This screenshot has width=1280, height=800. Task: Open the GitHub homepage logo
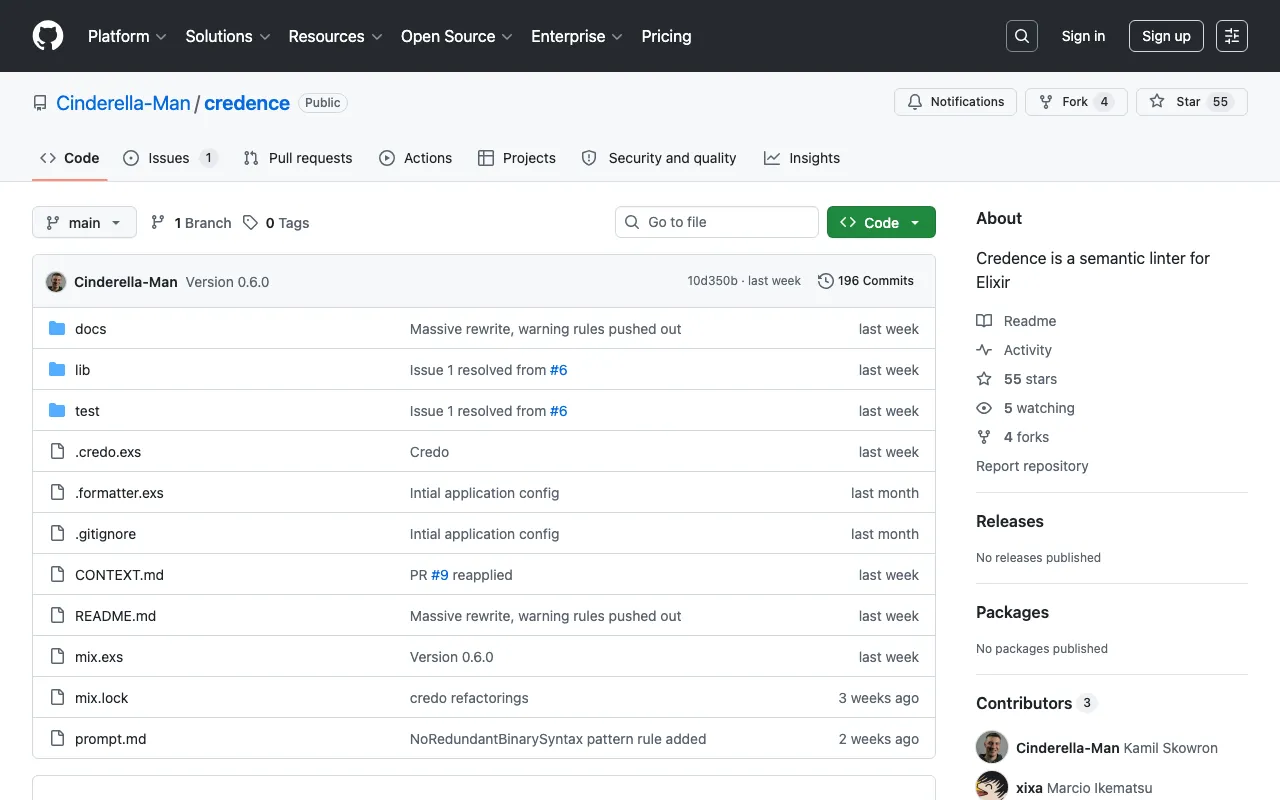pyautogui.click(x=48, y=36)
